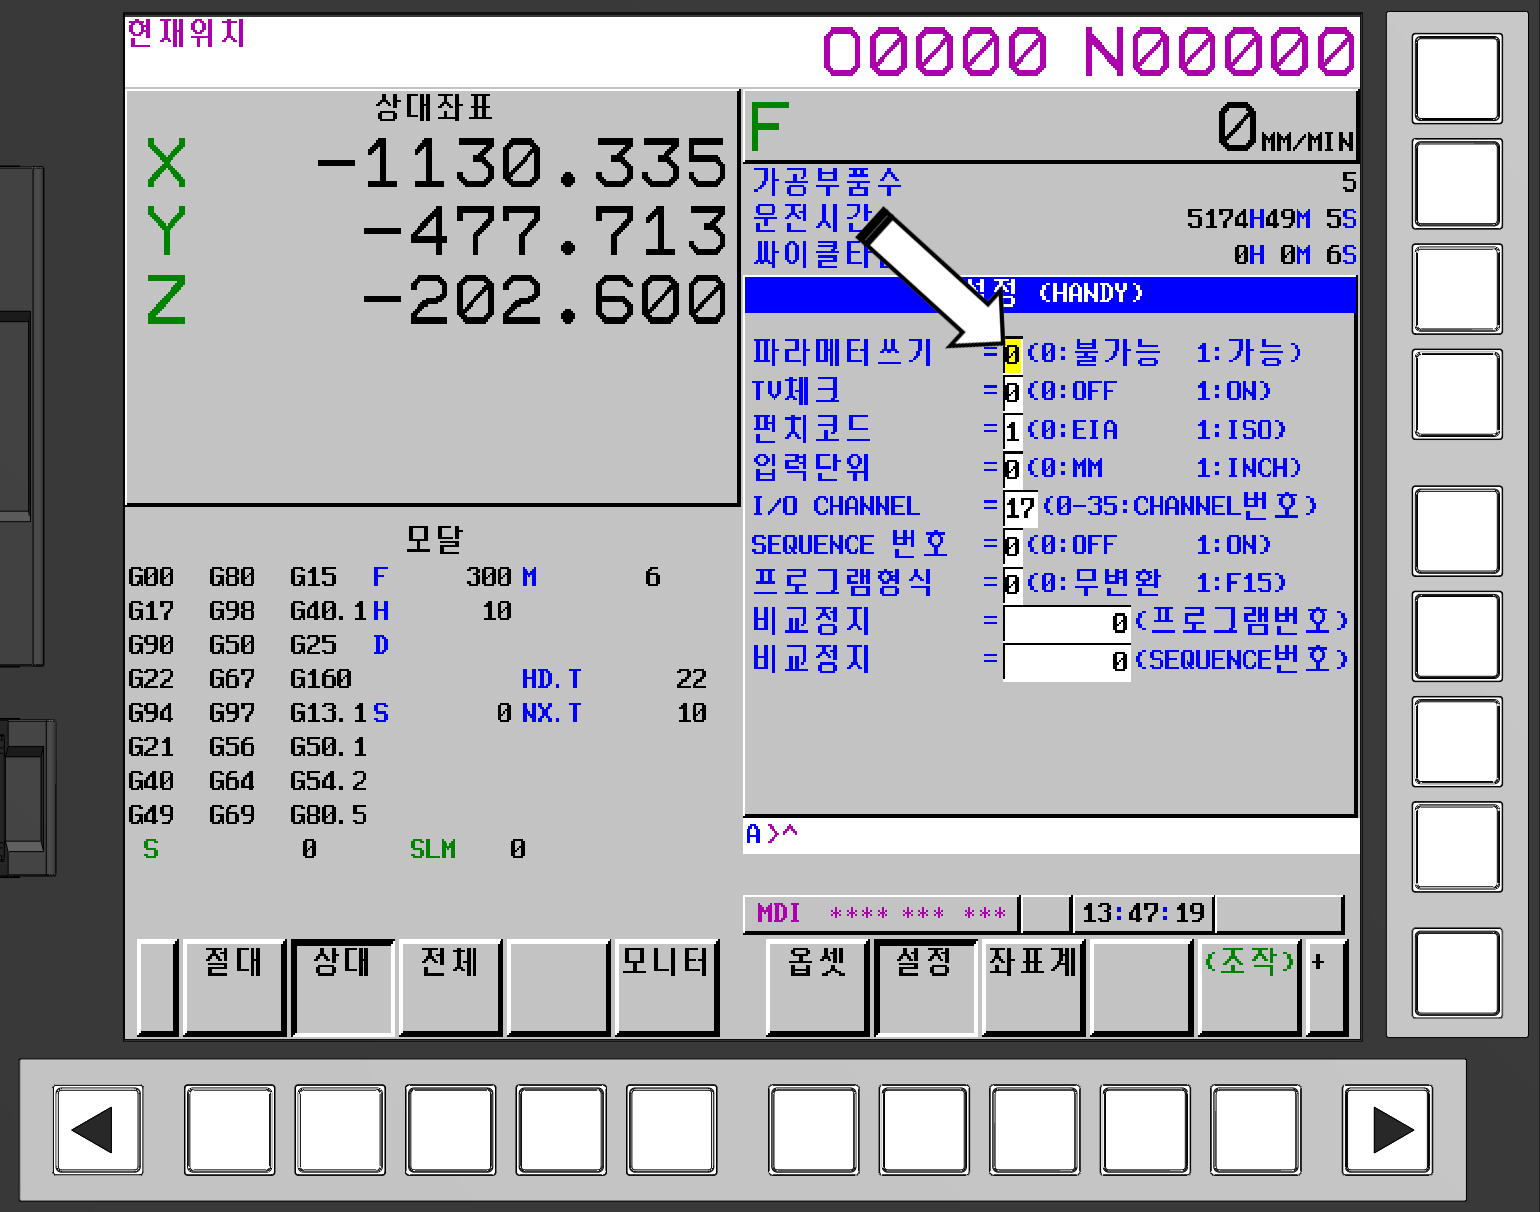This screenshot has height=1212, width=1540.
Task: Select the TV체크 value field
Action: click(x=1012, y=392)
